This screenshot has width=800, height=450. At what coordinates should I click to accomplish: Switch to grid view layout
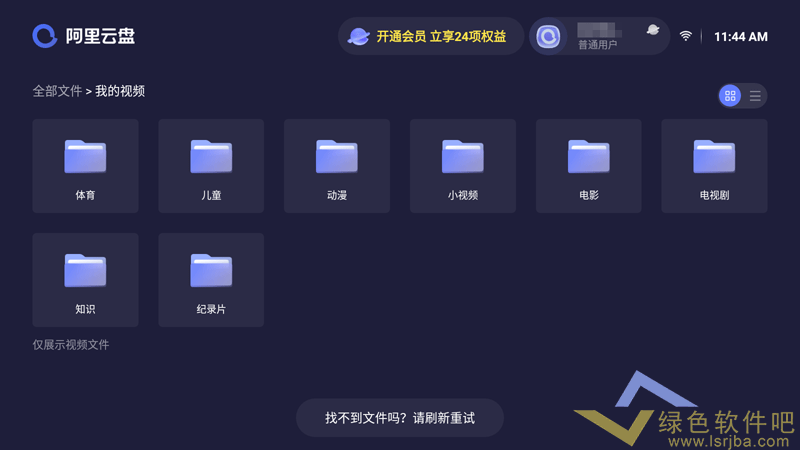tap(730, 96)
